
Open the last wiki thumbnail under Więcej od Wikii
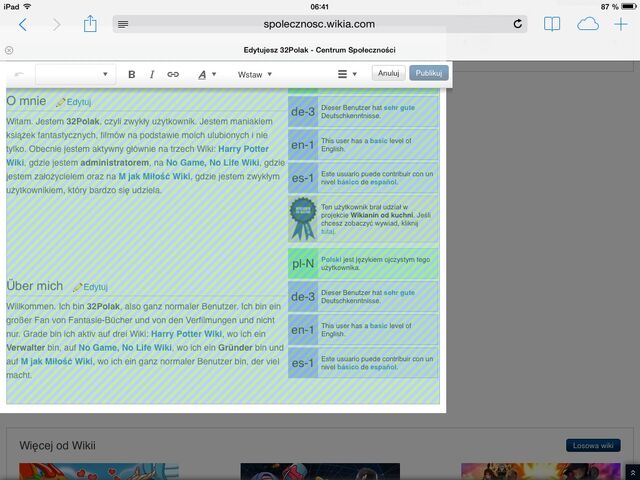[541, 471]
